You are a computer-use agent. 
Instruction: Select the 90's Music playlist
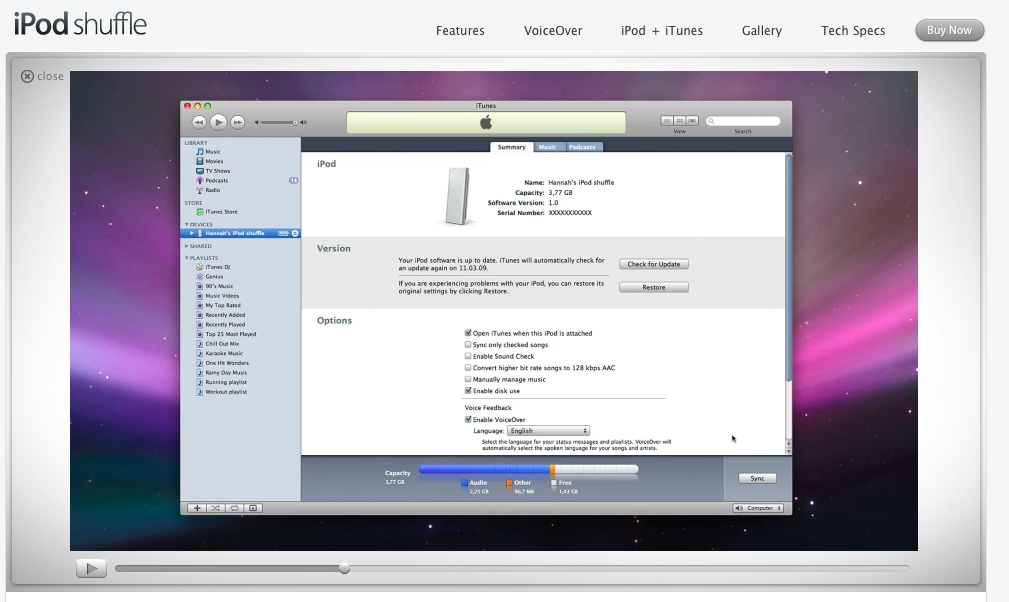tap(219, 286)
